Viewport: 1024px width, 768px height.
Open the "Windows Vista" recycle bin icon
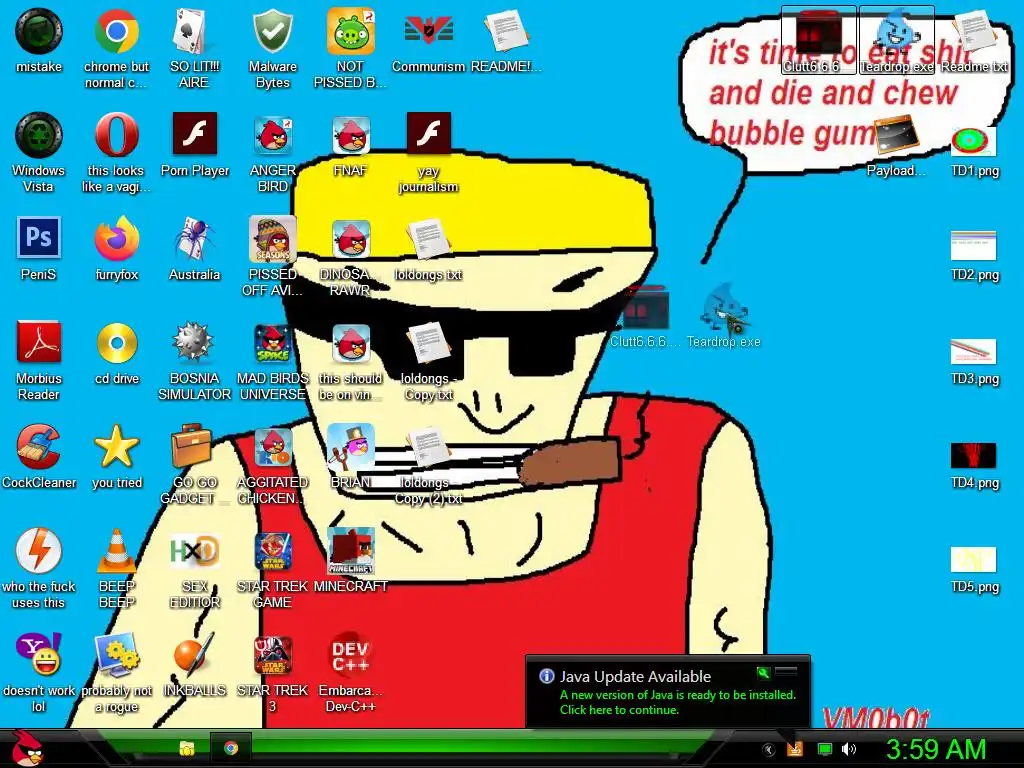[39, 152]
